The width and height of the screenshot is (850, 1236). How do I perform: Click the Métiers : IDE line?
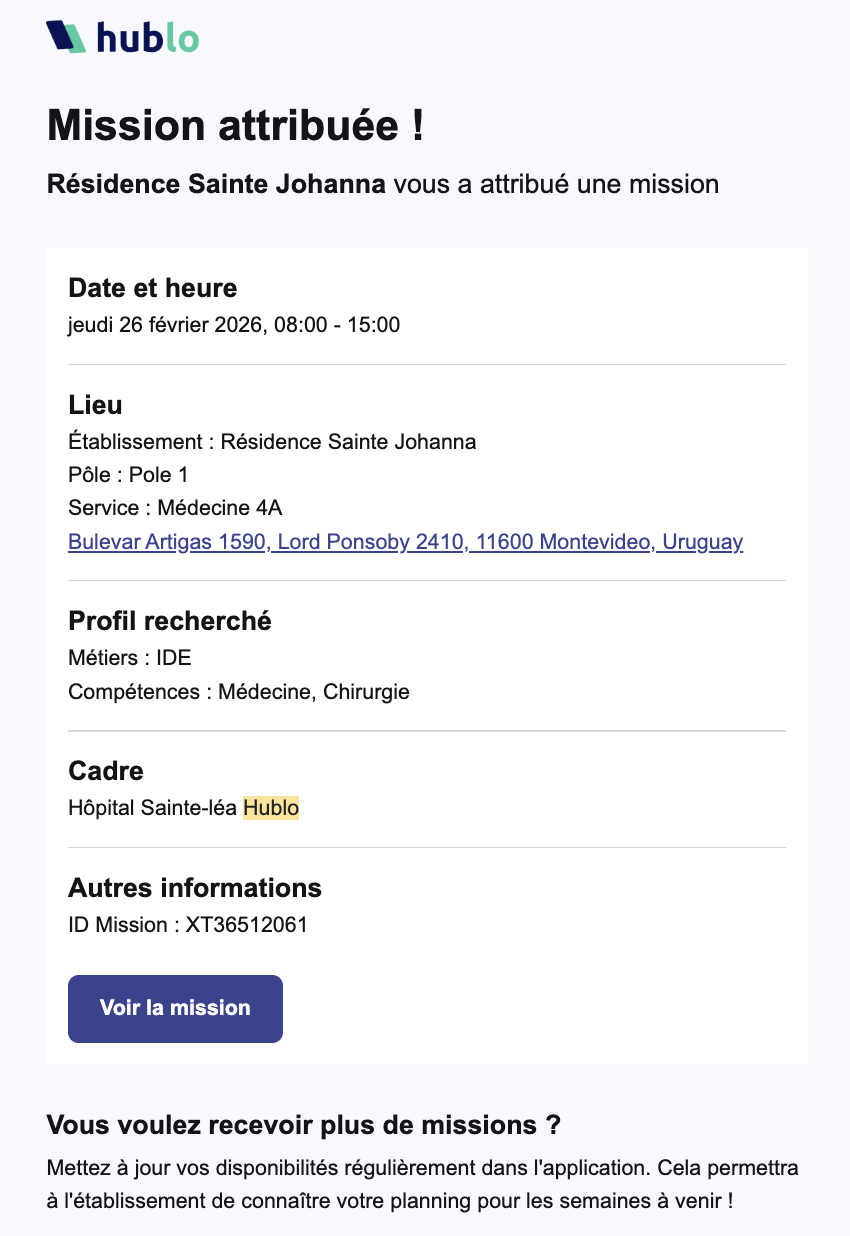(129, 658)
